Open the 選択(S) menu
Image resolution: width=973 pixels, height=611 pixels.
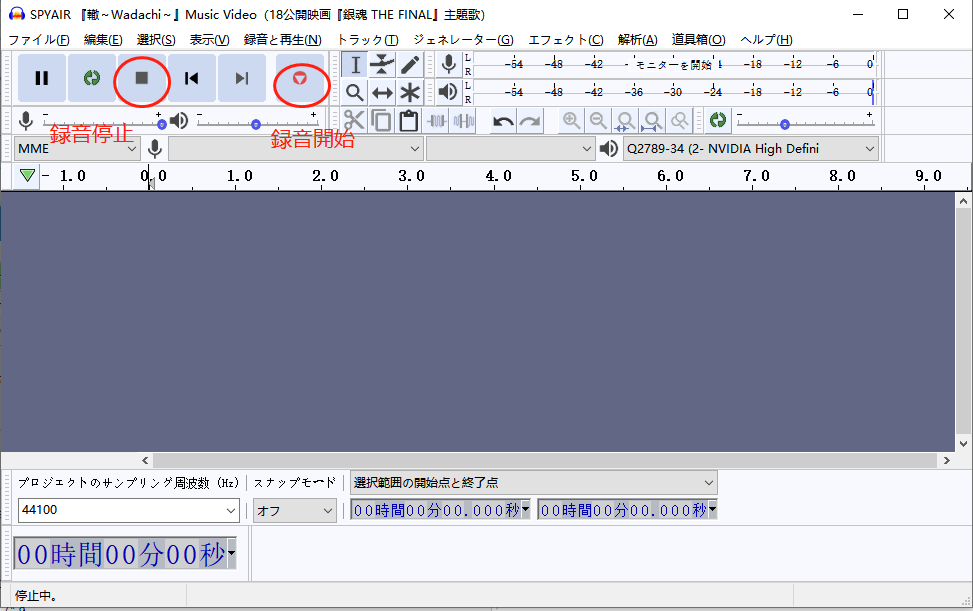156,40
